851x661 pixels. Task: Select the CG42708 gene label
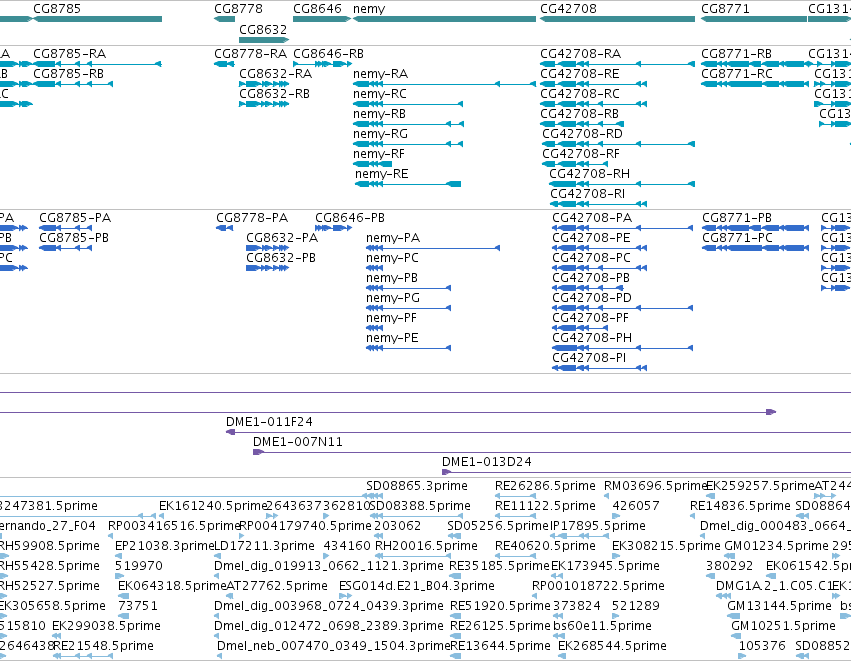568,9
